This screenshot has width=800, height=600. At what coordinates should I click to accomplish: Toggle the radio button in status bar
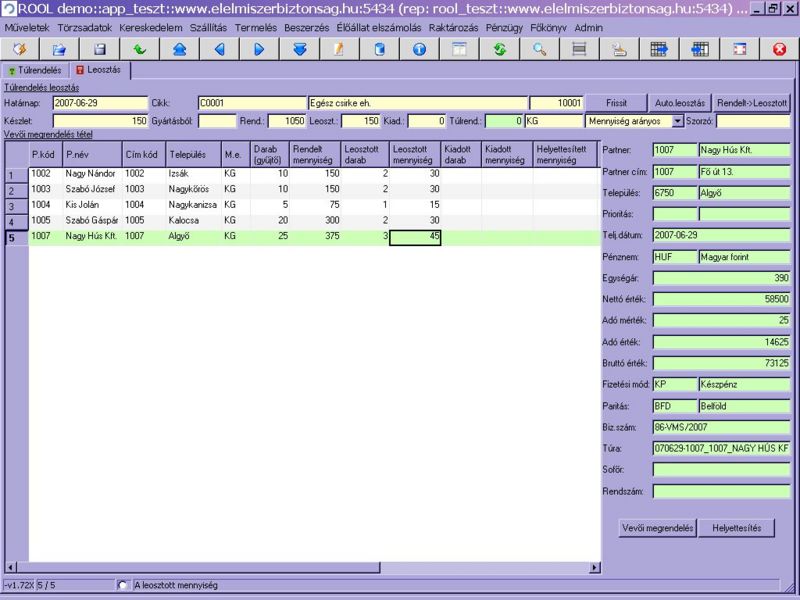(x=123, y=585)
